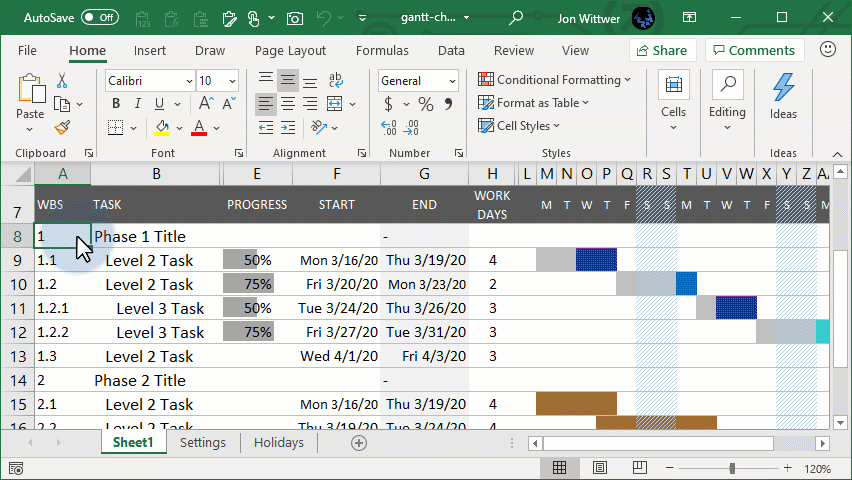Expand the Cells group dropdown
Image resolution: width=852 pixels, height=480 pixels.
673,127
